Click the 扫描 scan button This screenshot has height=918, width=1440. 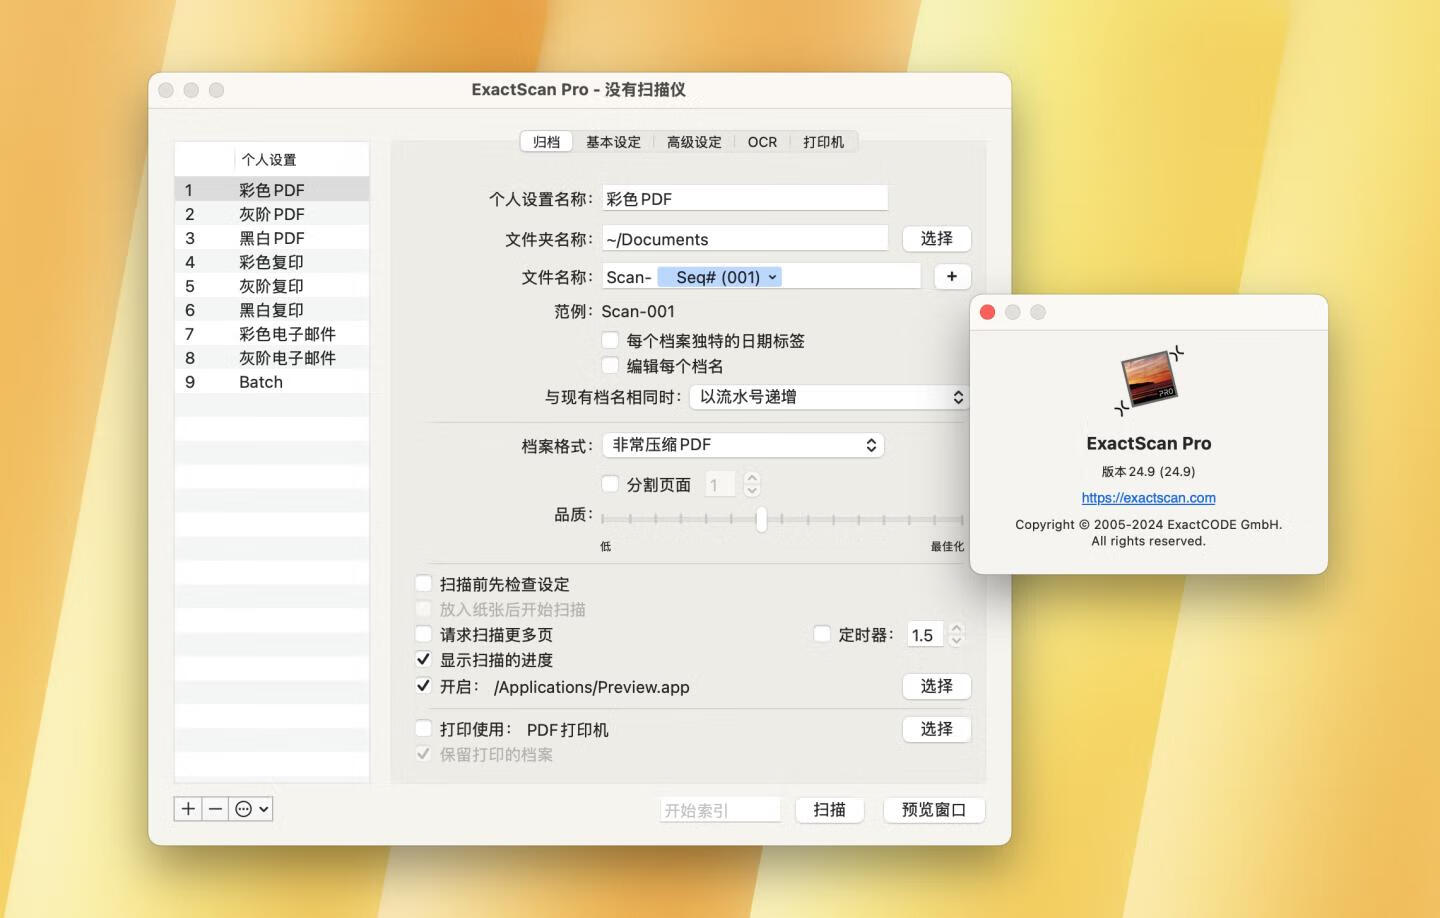coord(830,810)
